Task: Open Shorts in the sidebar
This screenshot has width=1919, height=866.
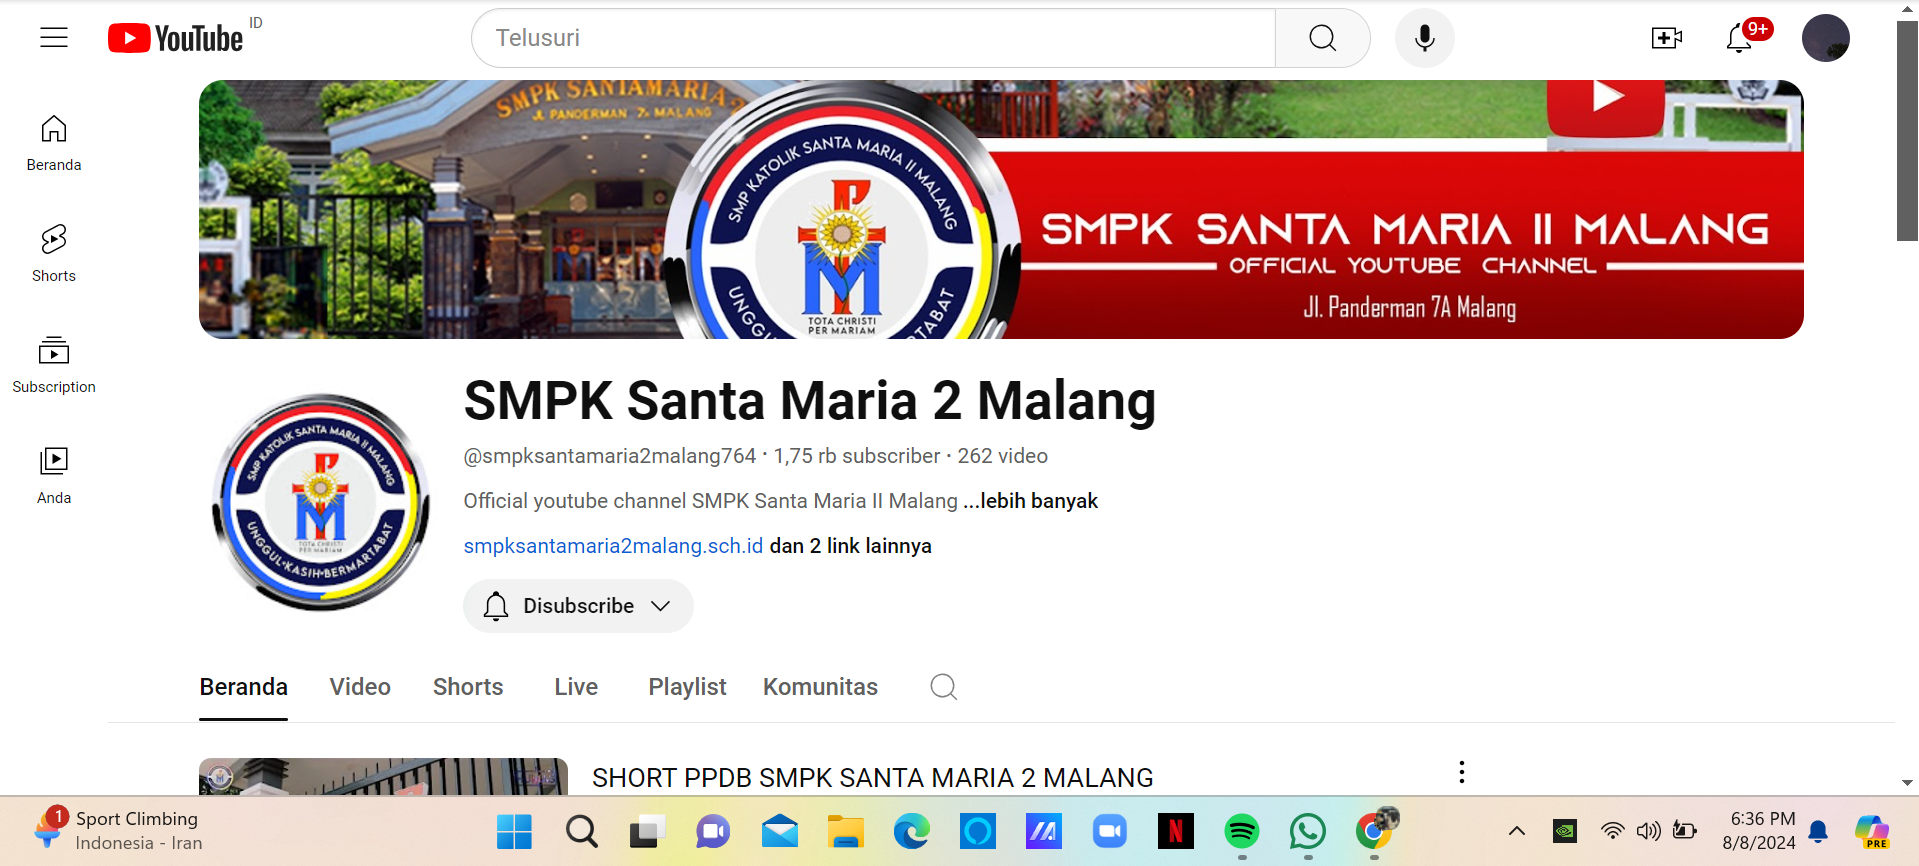Action: [x=54, y=254]
